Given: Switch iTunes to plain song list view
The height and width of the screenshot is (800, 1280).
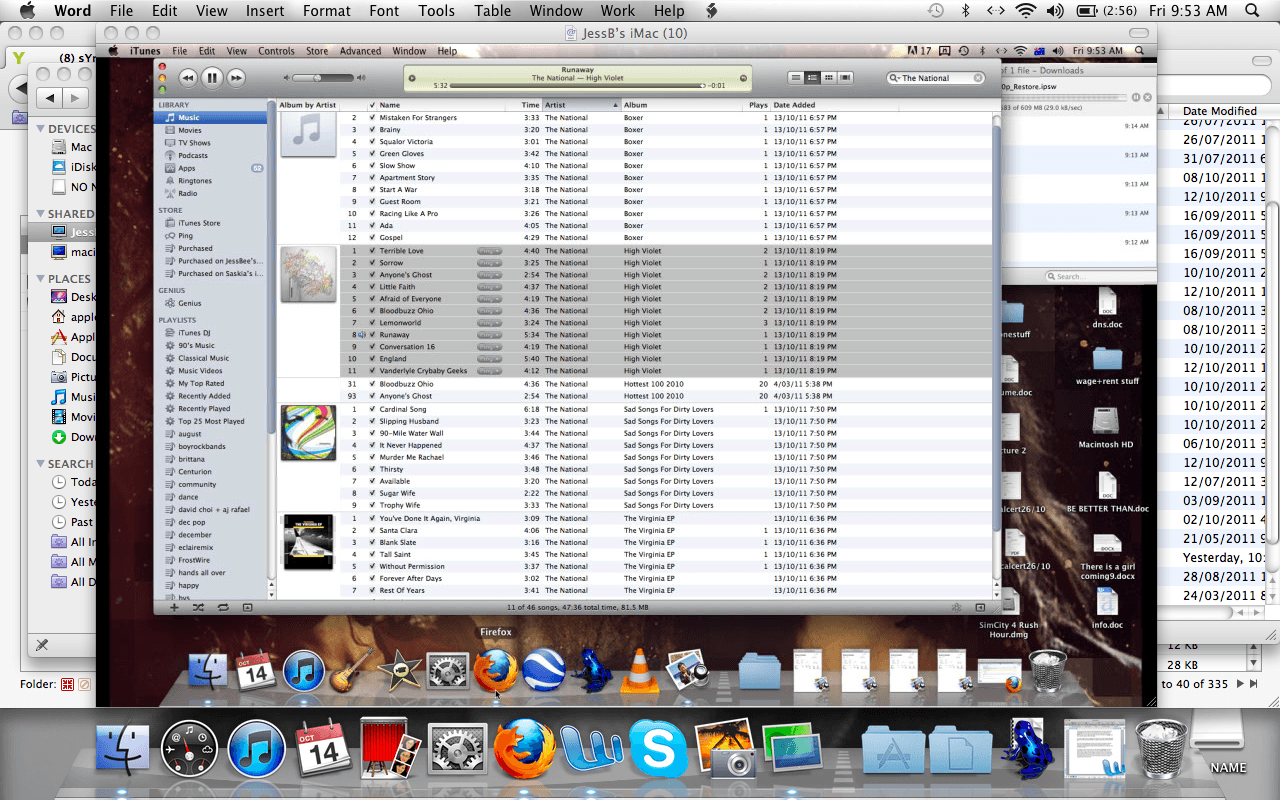Looking at the screenshot, I should (796, 78).
